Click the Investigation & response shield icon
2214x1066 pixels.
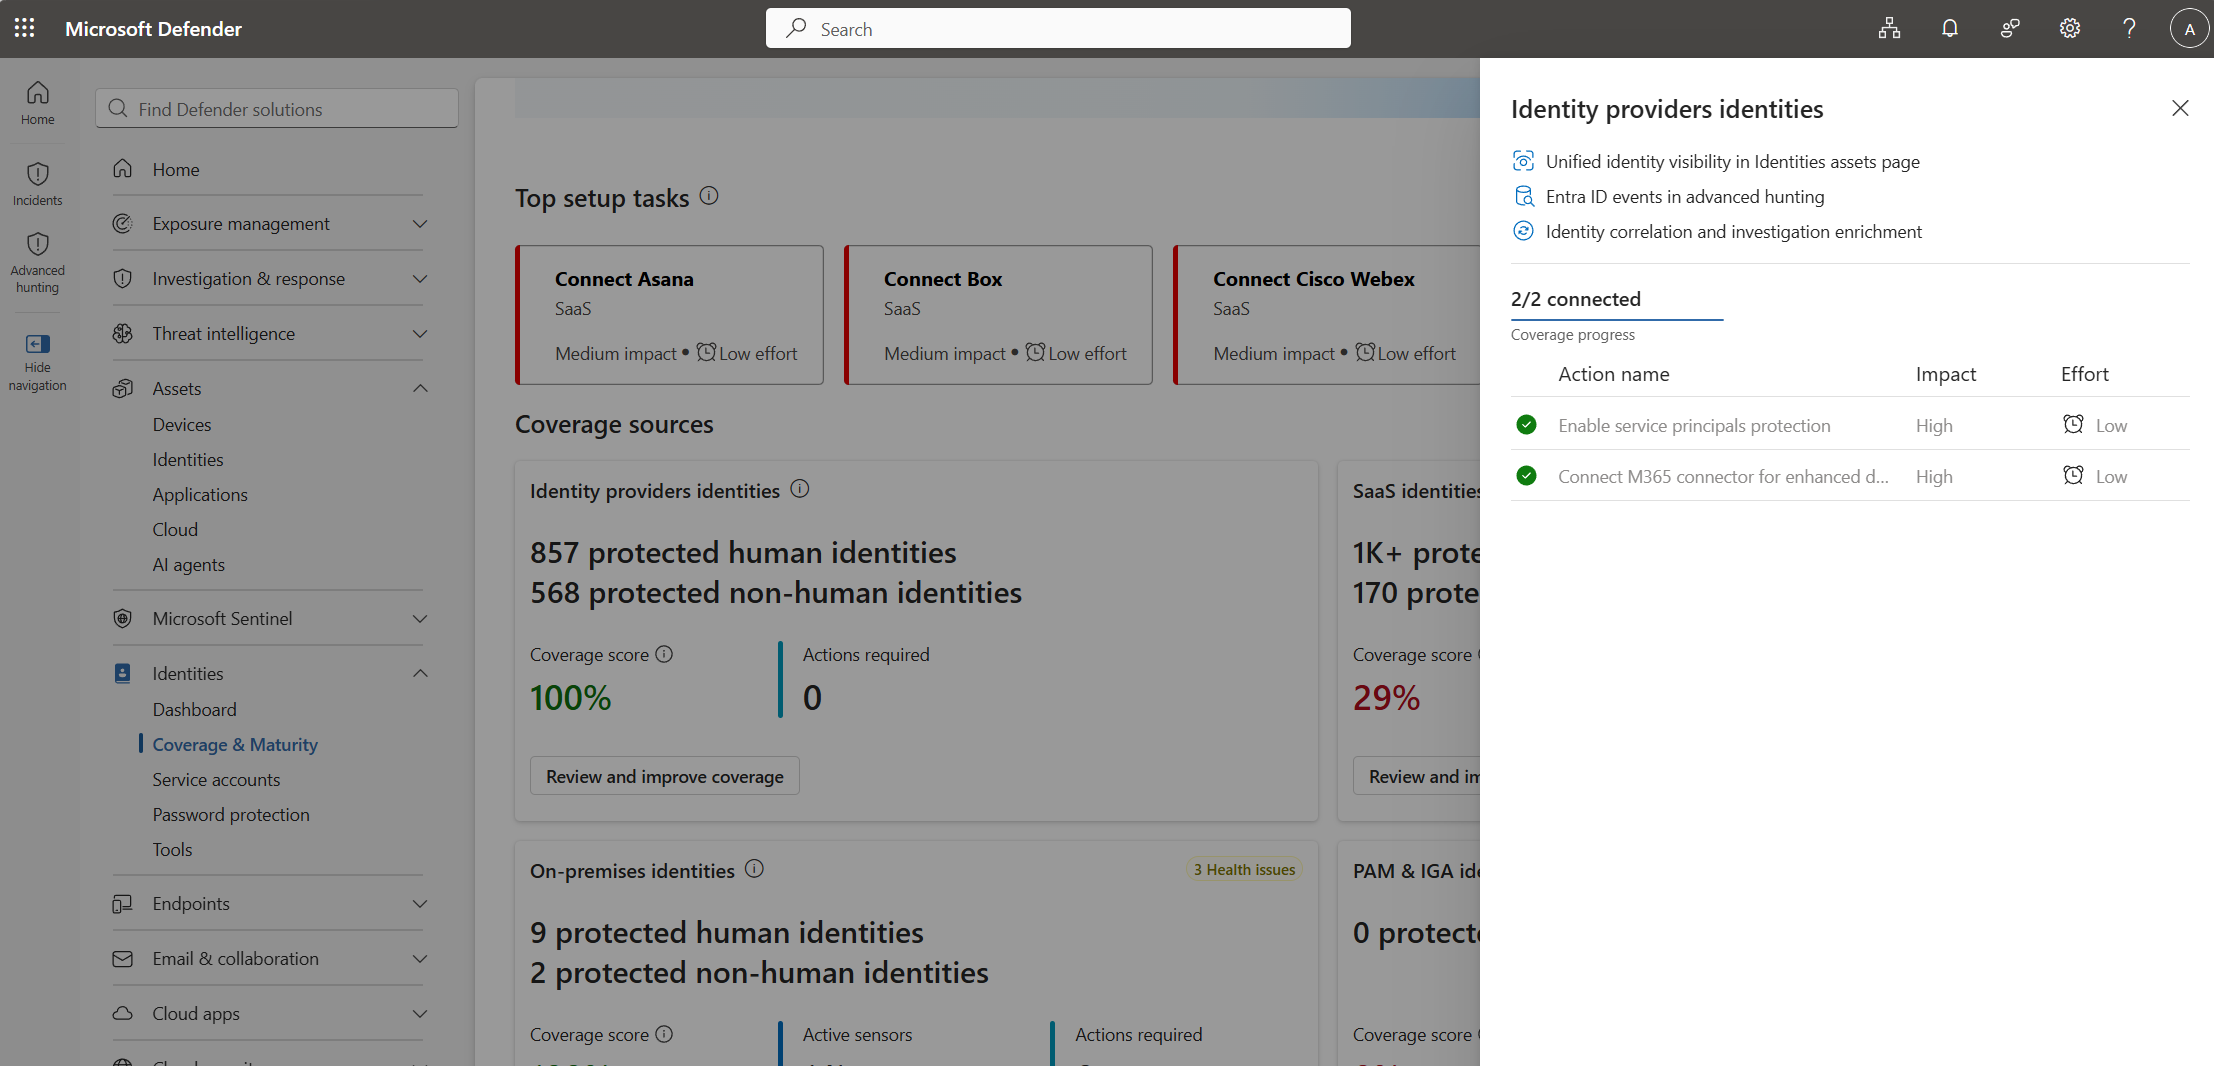coord(123,278)
